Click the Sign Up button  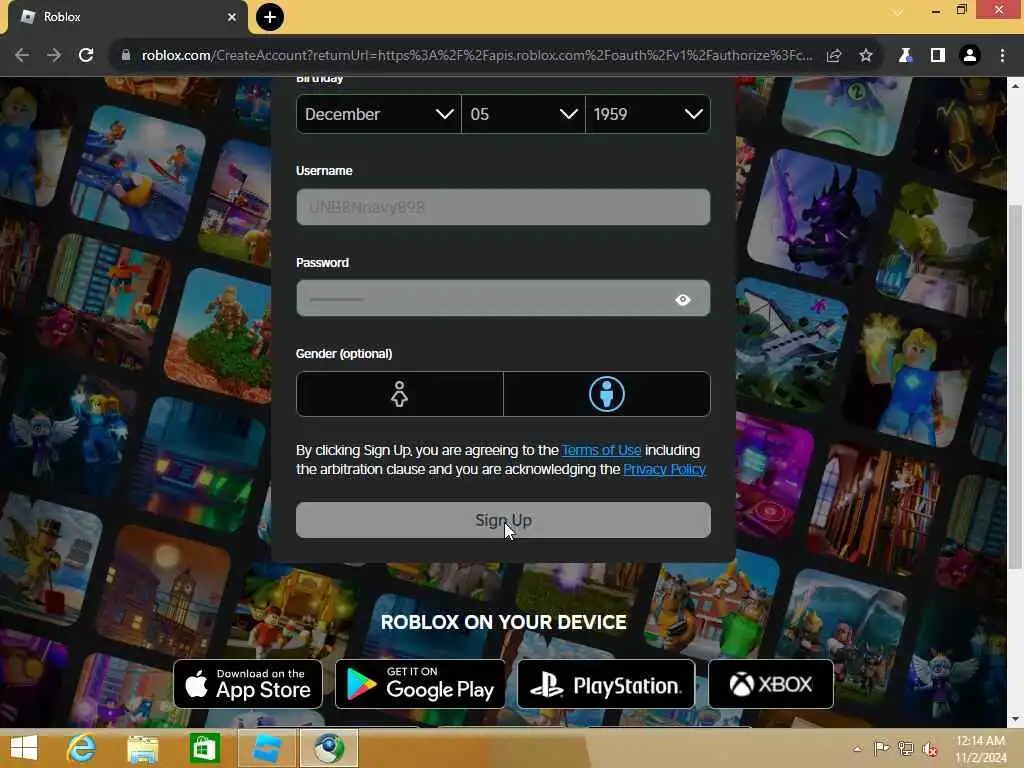click(x=503, y=520)
